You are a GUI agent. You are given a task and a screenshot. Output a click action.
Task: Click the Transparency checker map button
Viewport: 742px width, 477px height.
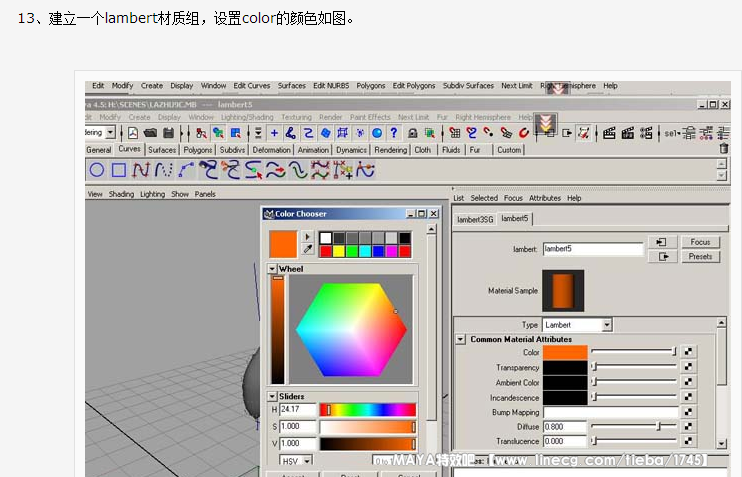point(688,368)
